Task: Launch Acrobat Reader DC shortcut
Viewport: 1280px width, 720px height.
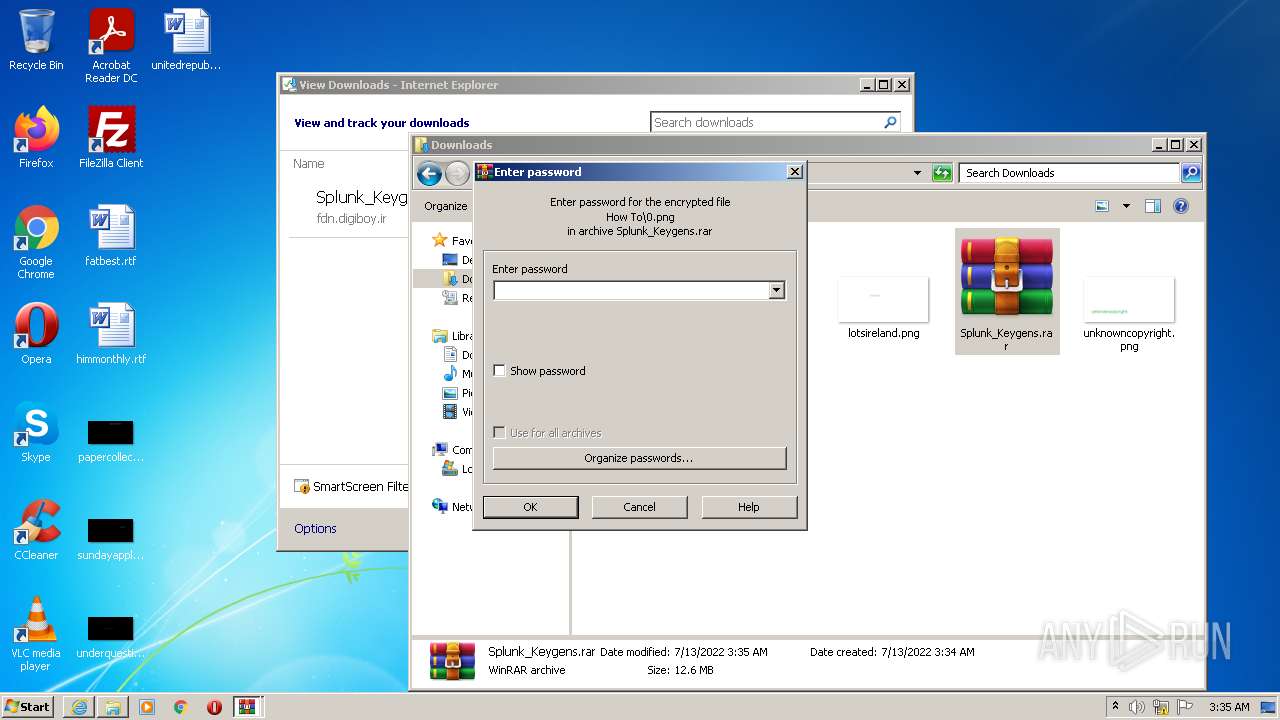Action: pyautogui.click(x=111, y=46)
